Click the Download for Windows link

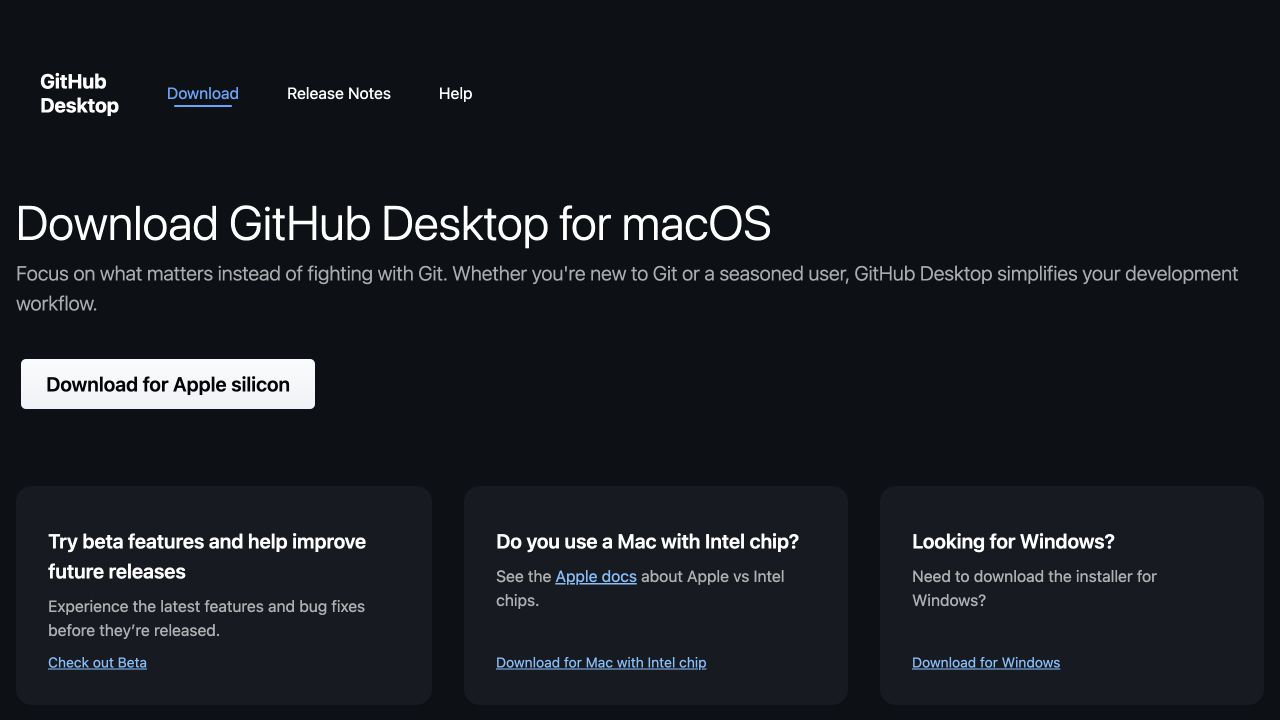coord(986,662)
